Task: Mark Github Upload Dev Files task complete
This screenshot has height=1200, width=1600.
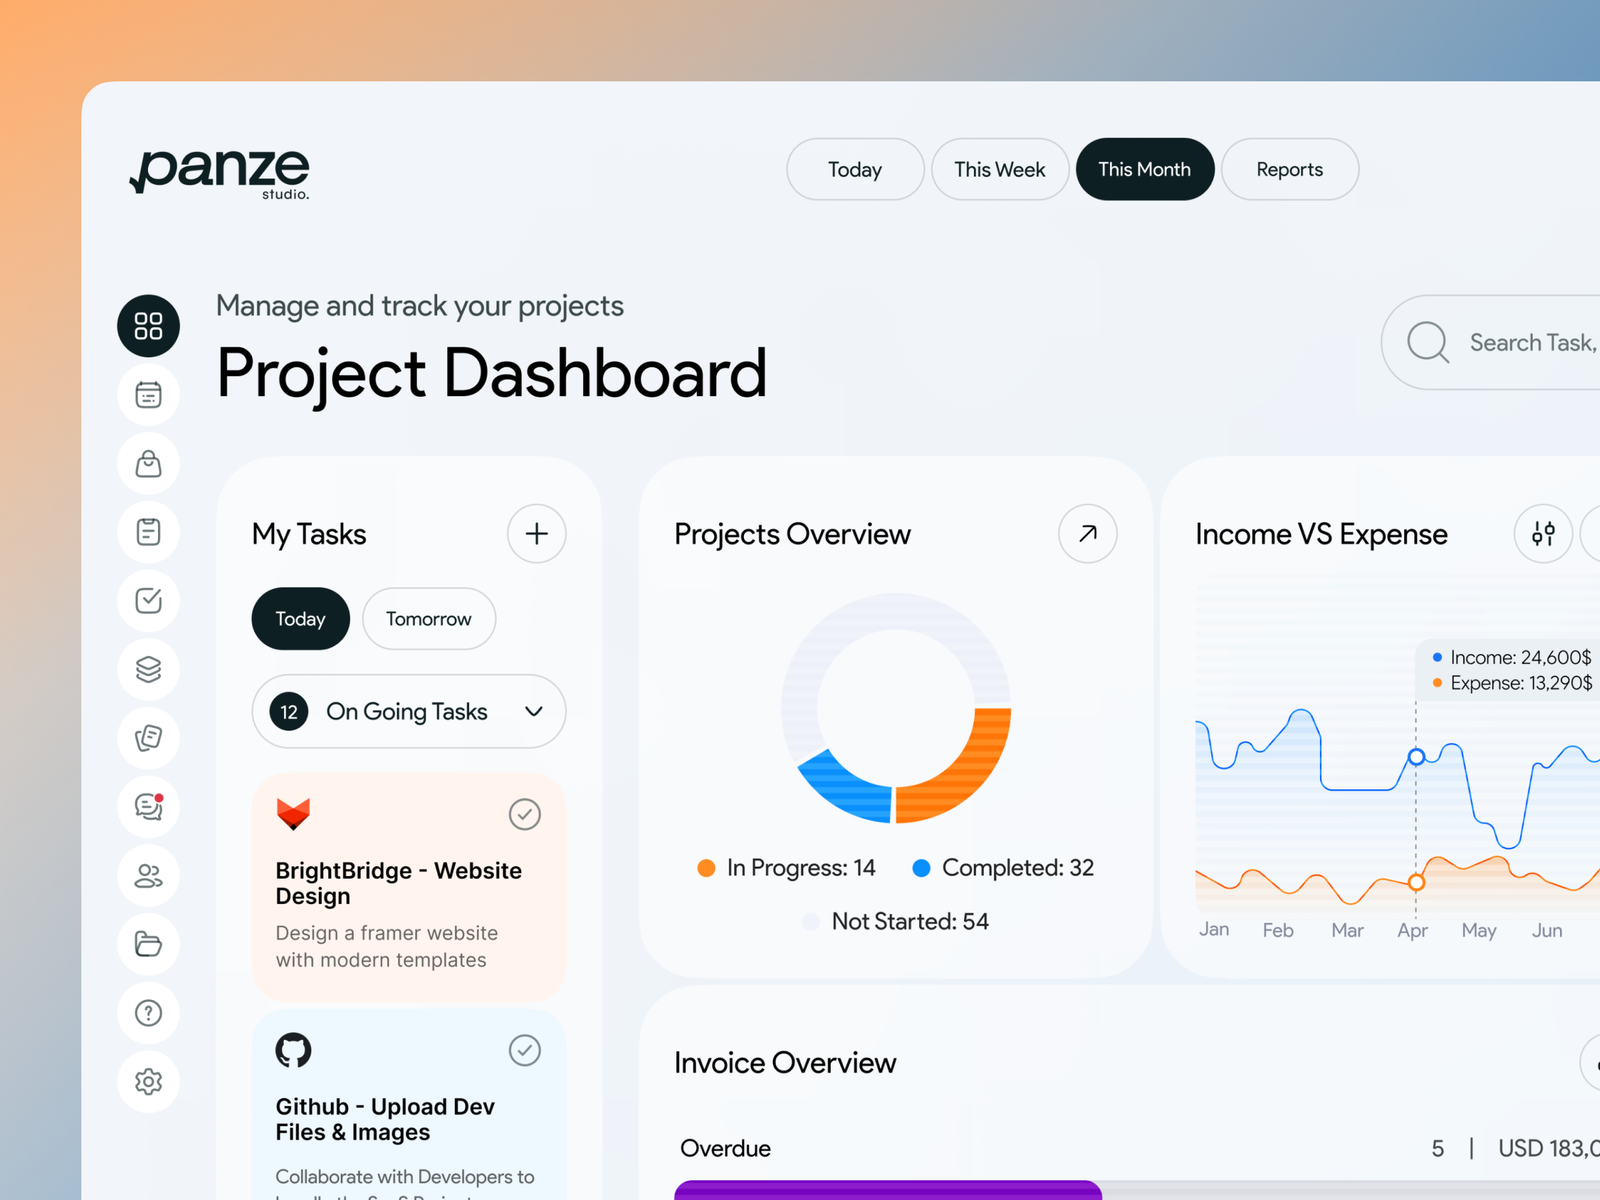Action: pos(525,1050)
